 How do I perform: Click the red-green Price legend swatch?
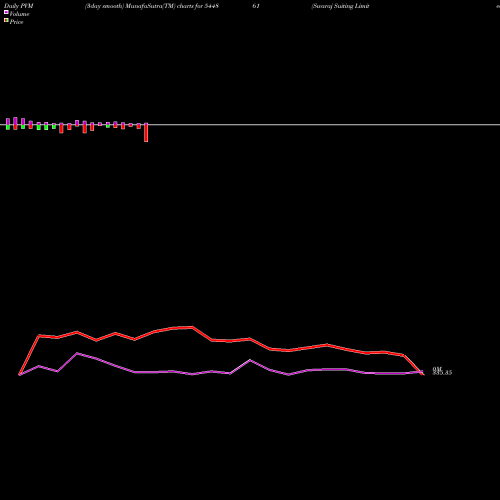(6, 20)
